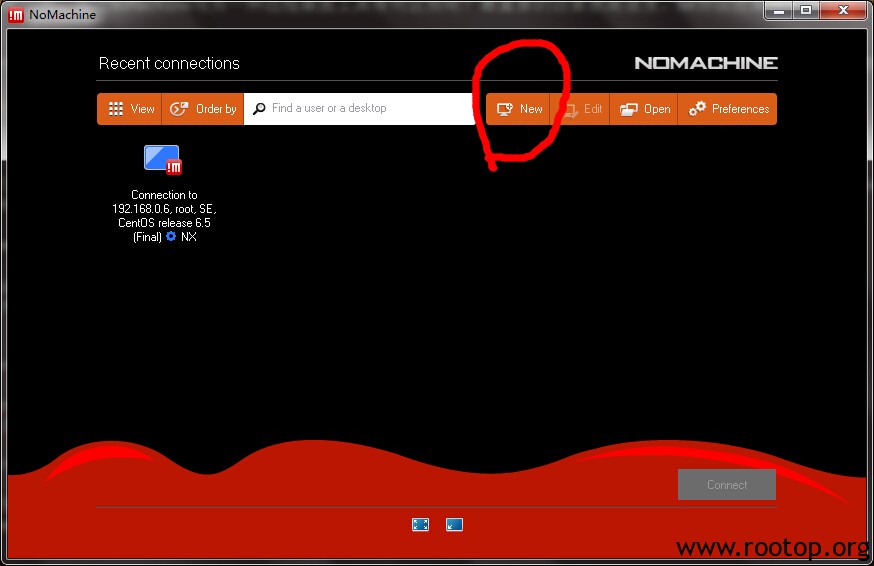Click the Connect button
Screen dimensions: 874x566
727,485
